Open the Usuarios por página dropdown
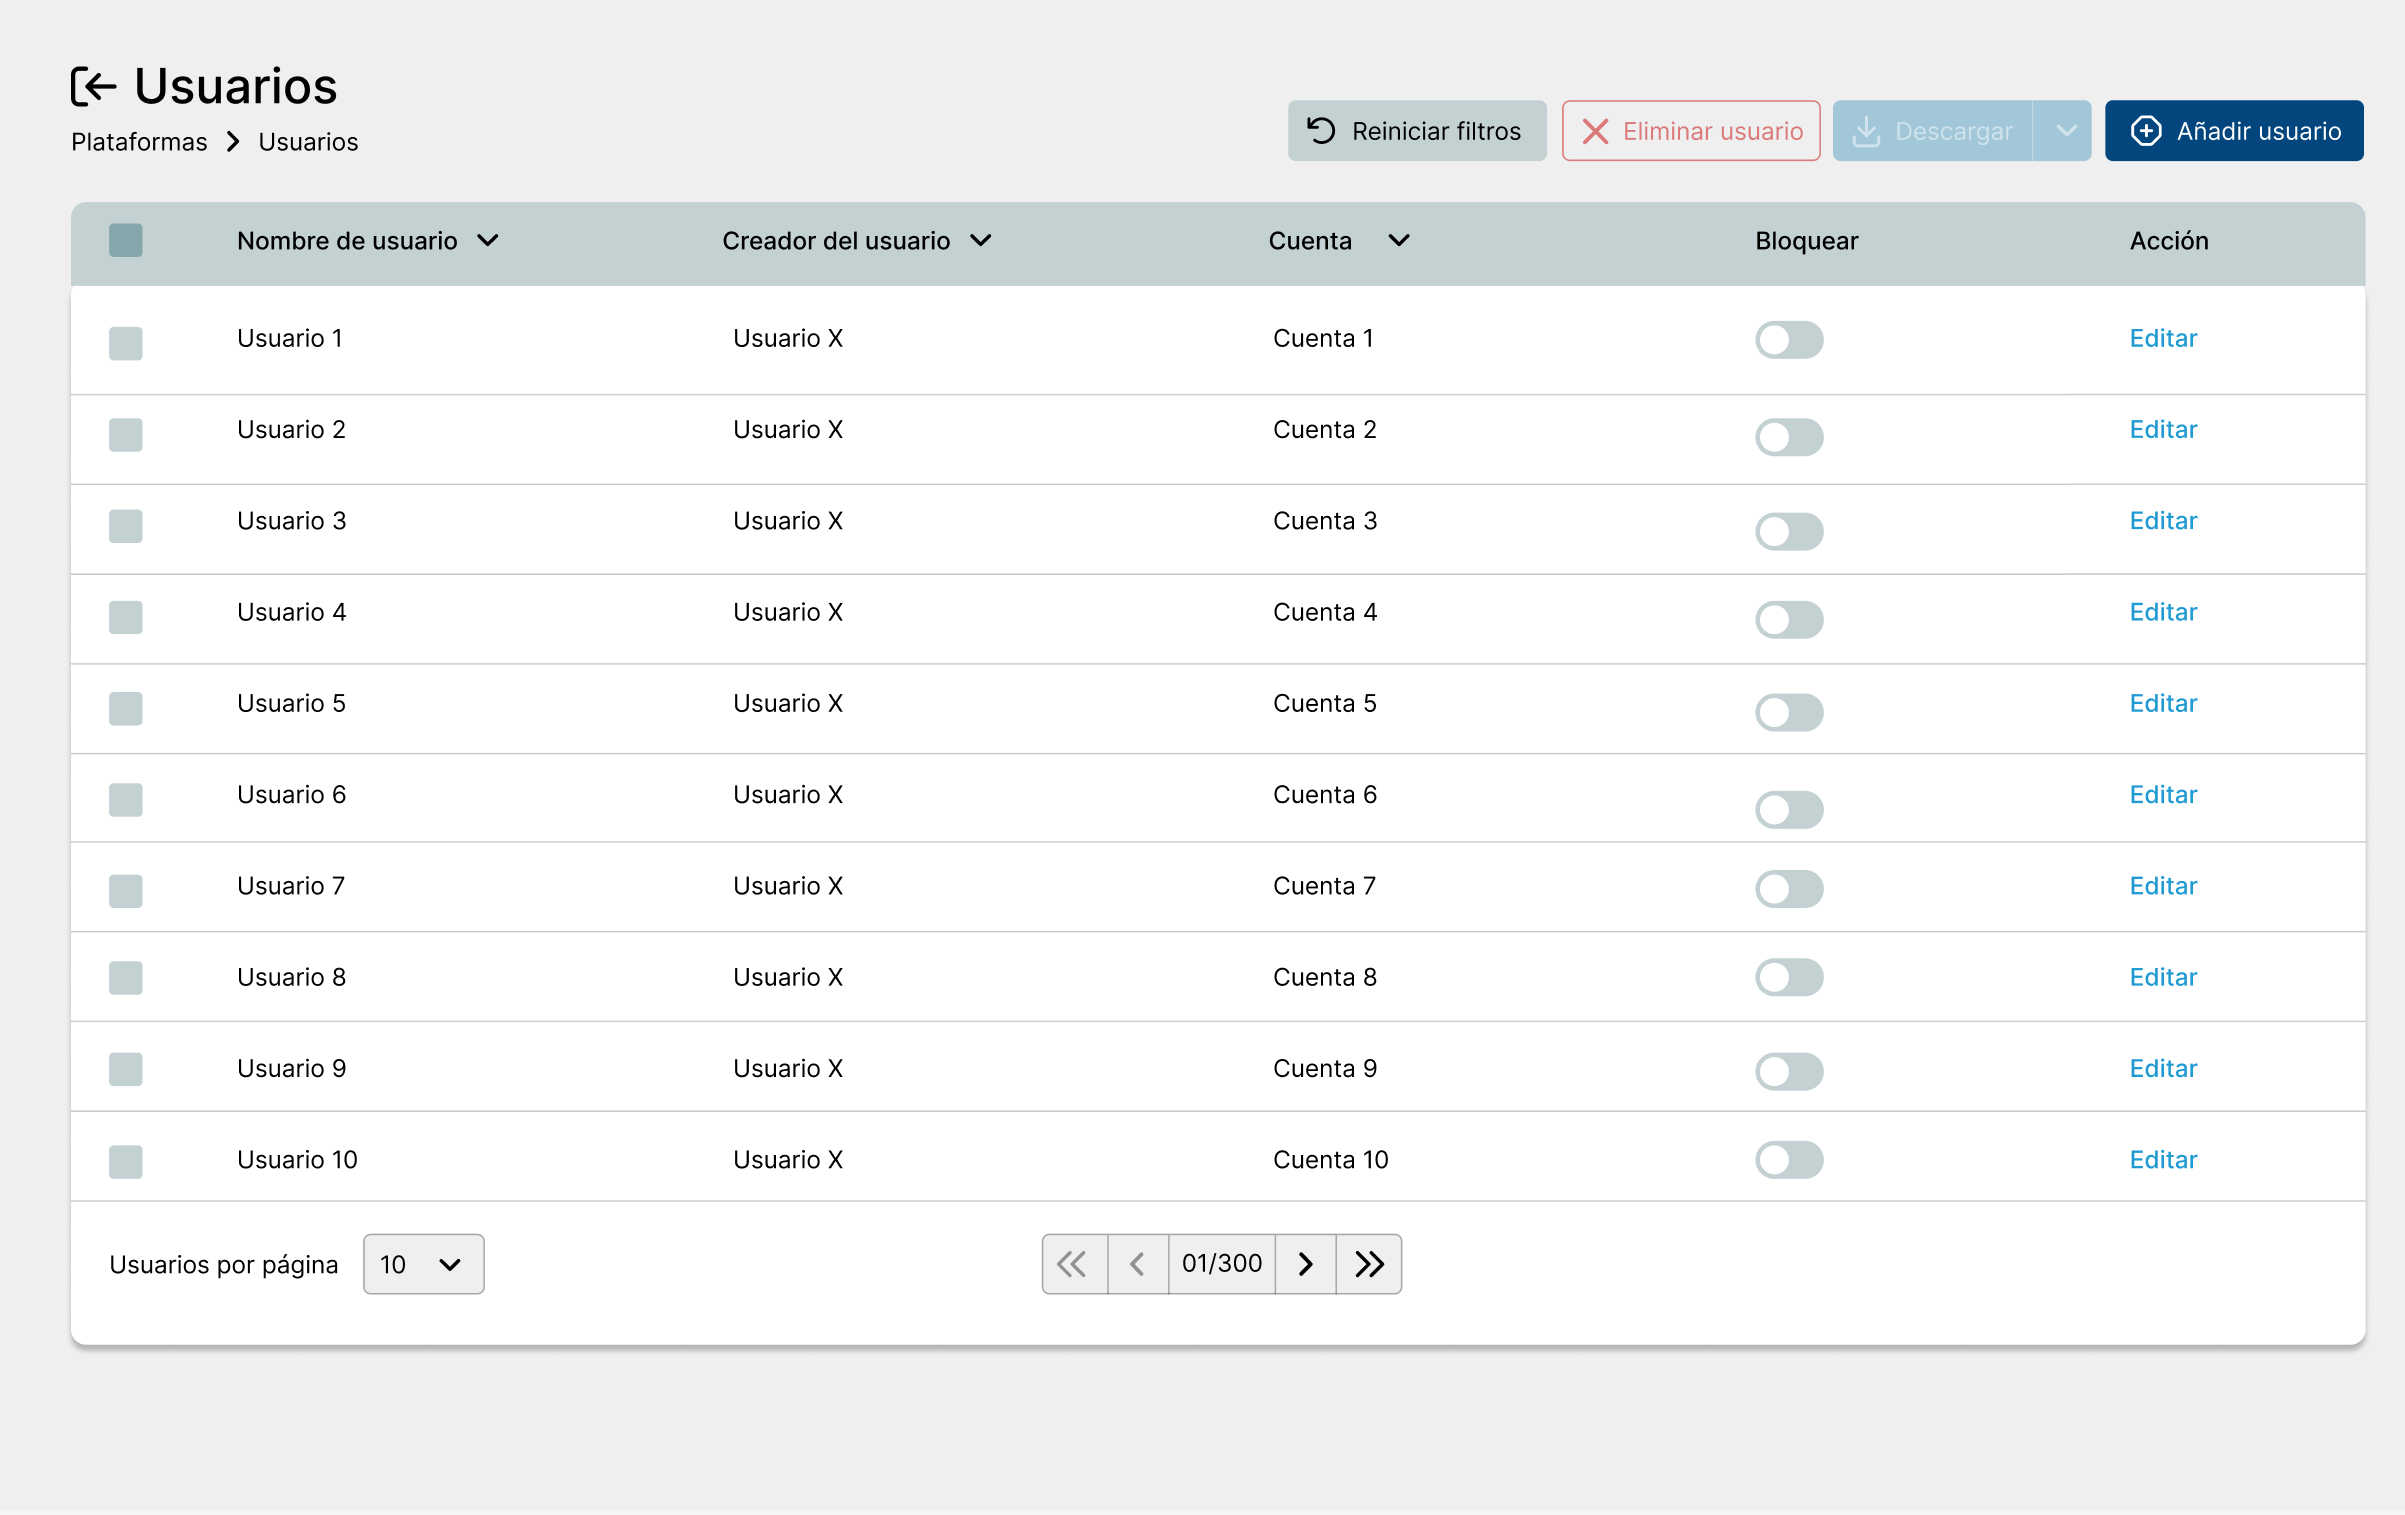This screenshot has height=1515, width=2405. [423, 1264]
